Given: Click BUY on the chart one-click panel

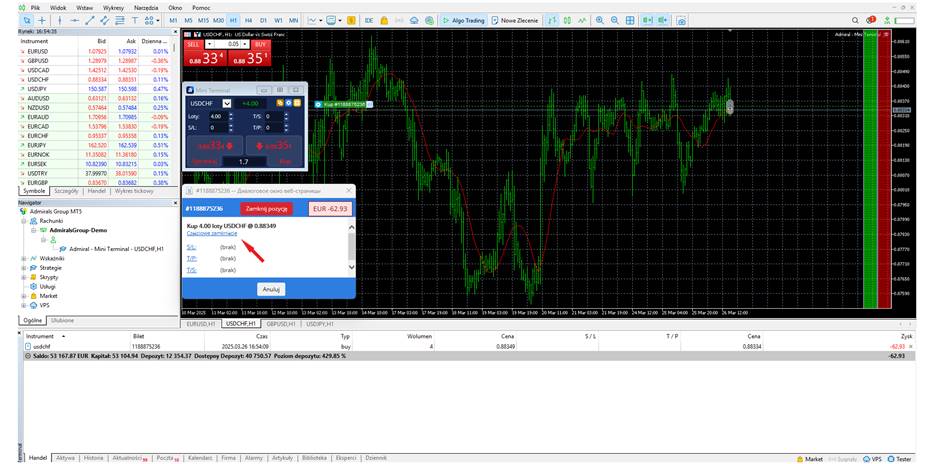Looking at the screenshot, I should [260, 44].
